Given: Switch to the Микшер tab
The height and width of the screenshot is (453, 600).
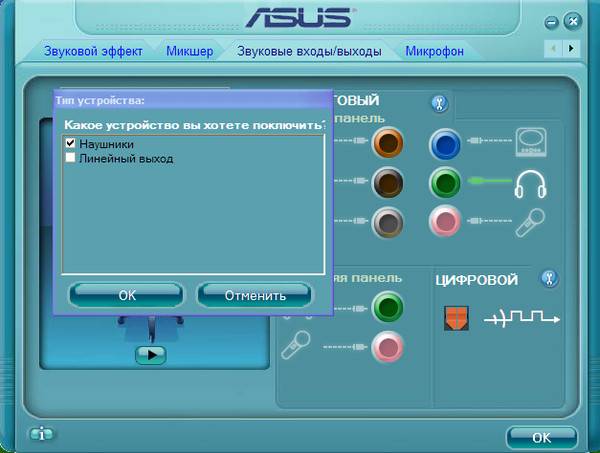Looking at the screenshot, I should pos(190,51).
